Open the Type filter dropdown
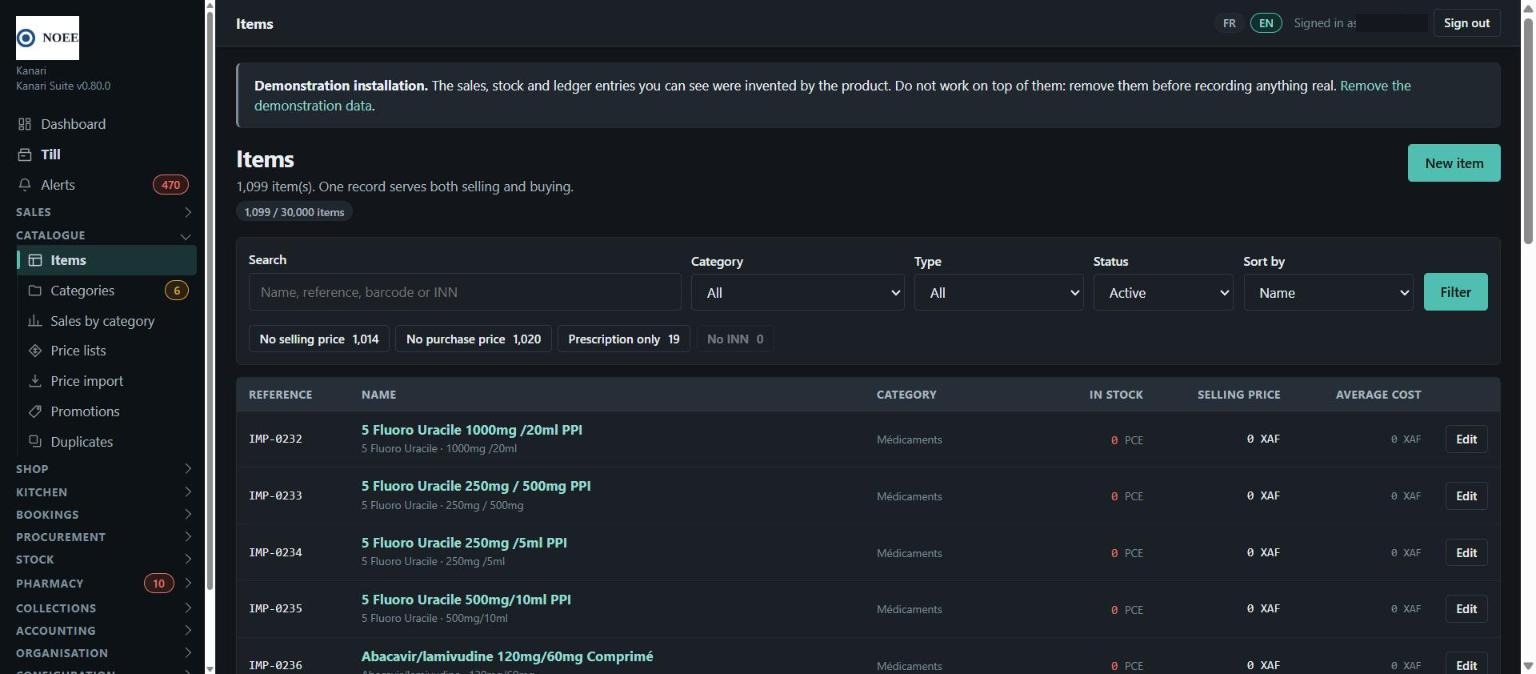1536x674 pixels. tap(999, 293)
